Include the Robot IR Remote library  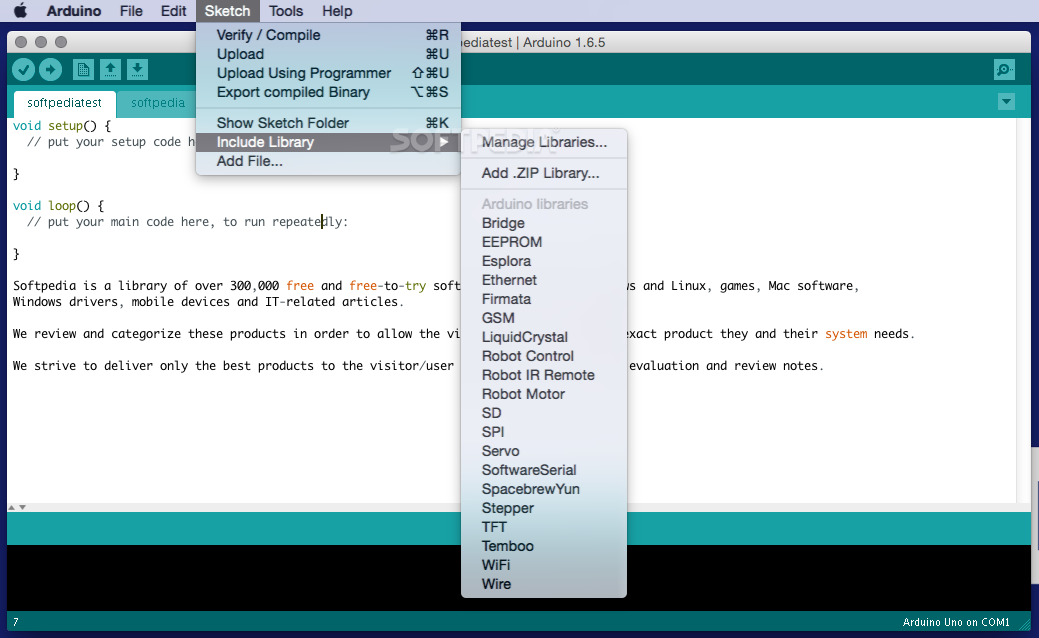543,375
